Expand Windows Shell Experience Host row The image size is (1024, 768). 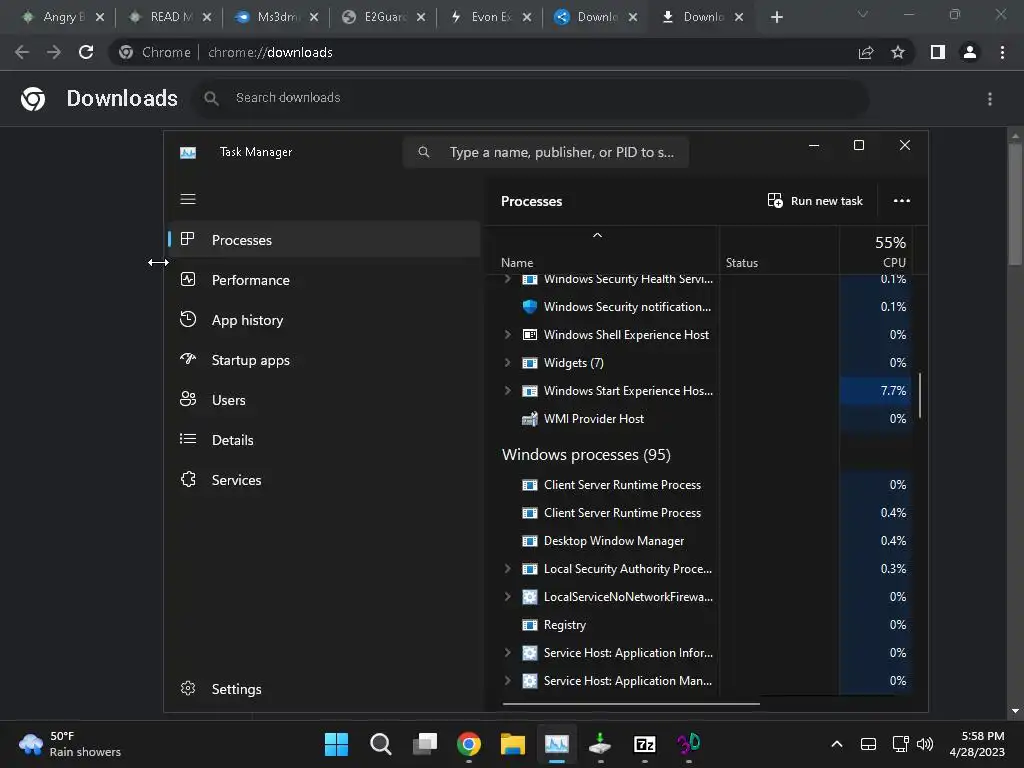pos(507,334)
